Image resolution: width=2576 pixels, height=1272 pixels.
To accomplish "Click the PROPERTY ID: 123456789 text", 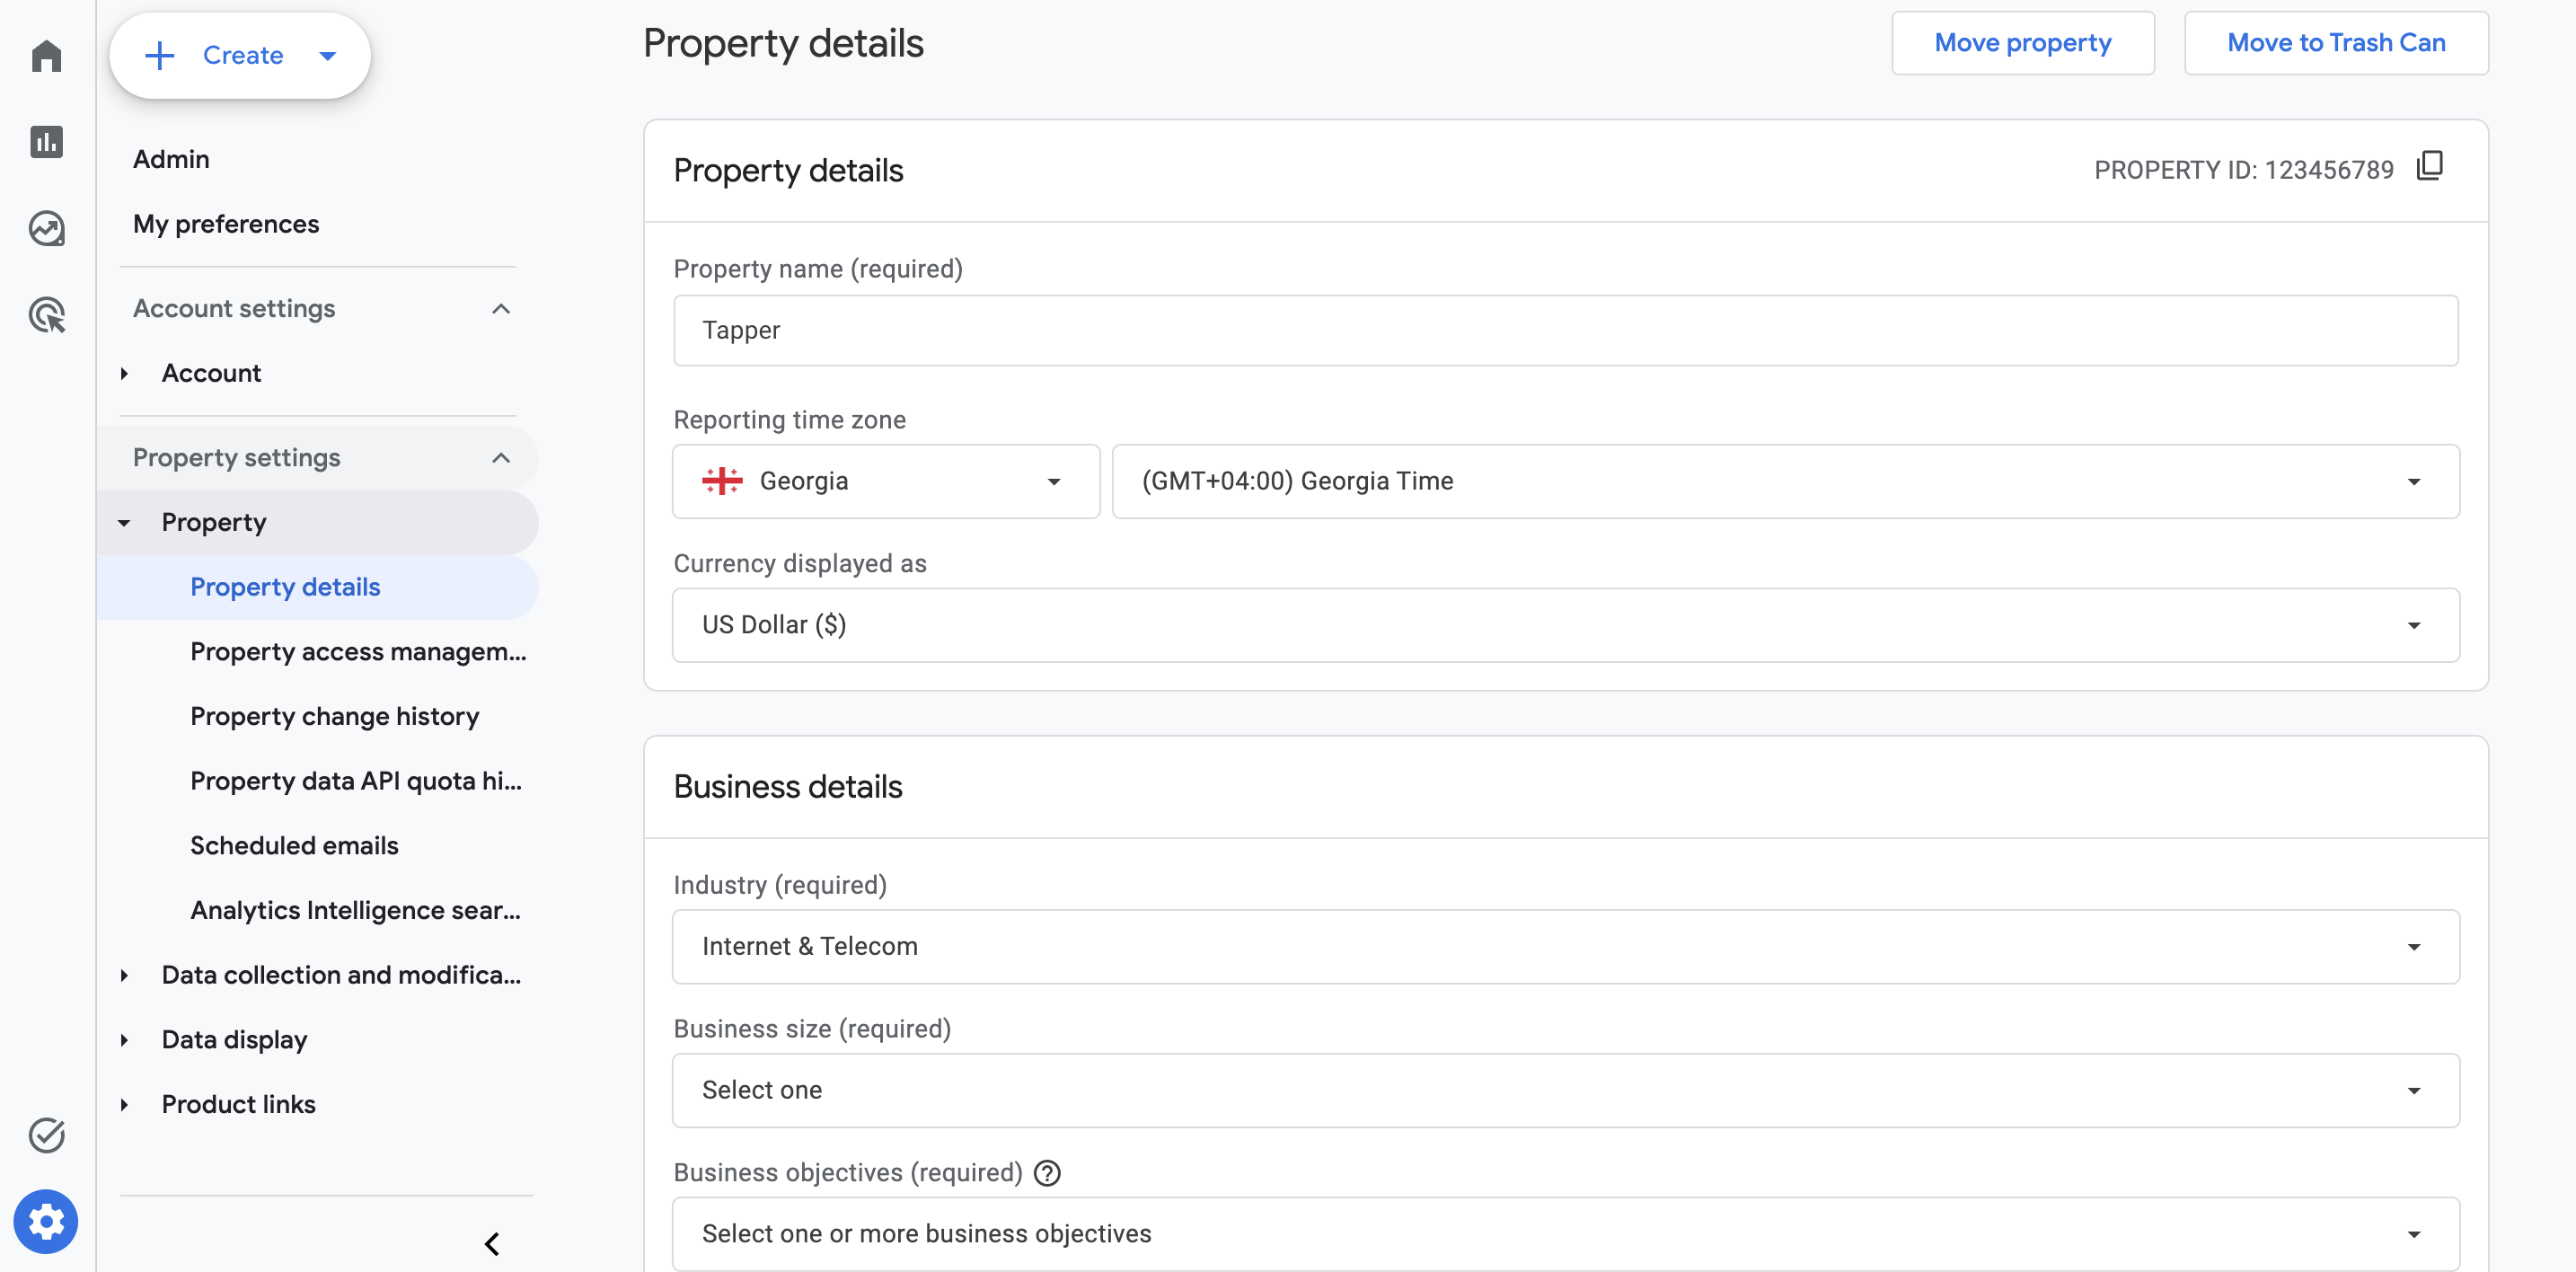I will click(2243, 170).
